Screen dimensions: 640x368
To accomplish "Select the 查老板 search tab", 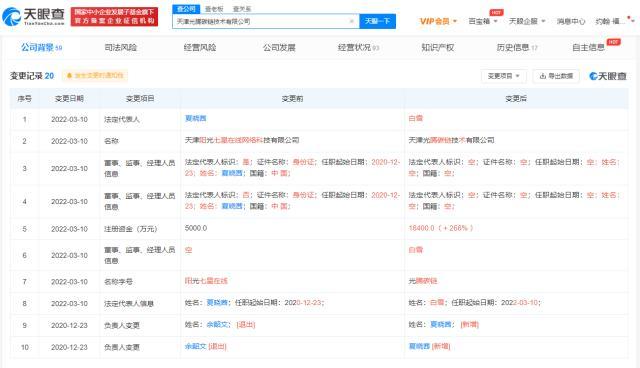I will click(x=214, y=9).
